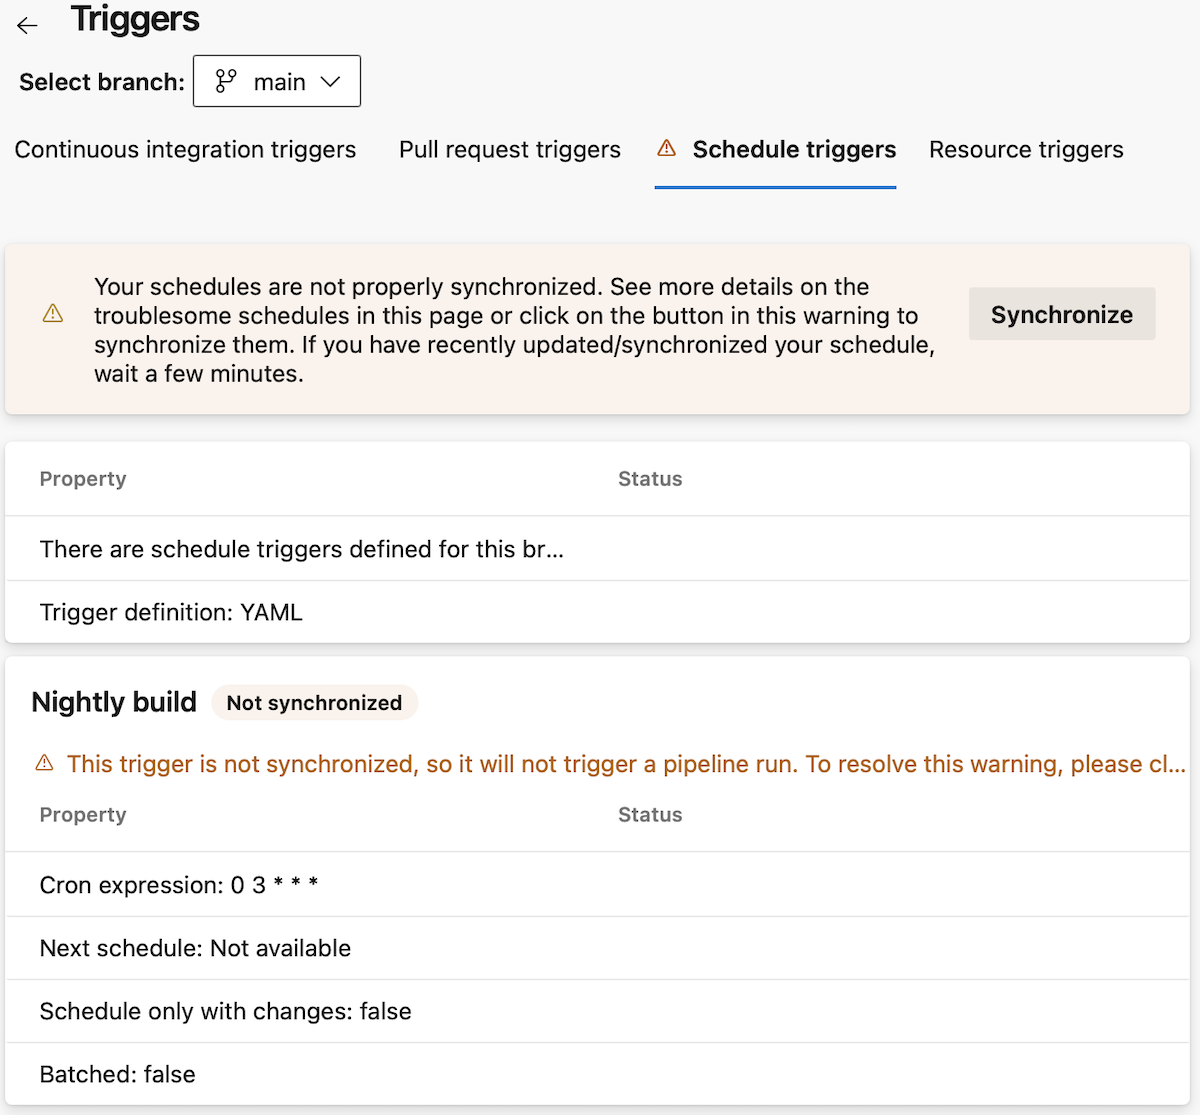Click the active Schedule triggers tab
The width and height of the screenshot is (1200, 1115).
pyautogui.click(x=794, y=149)
